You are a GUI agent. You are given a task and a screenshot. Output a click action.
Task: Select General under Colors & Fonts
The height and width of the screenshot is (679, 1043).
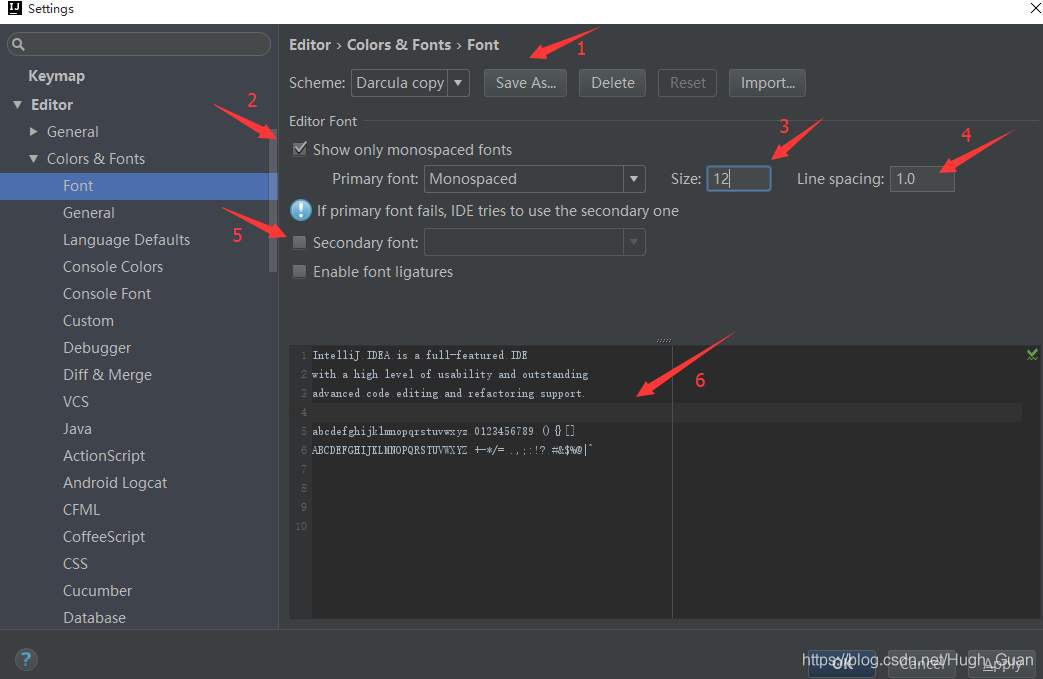click(88, 213)
